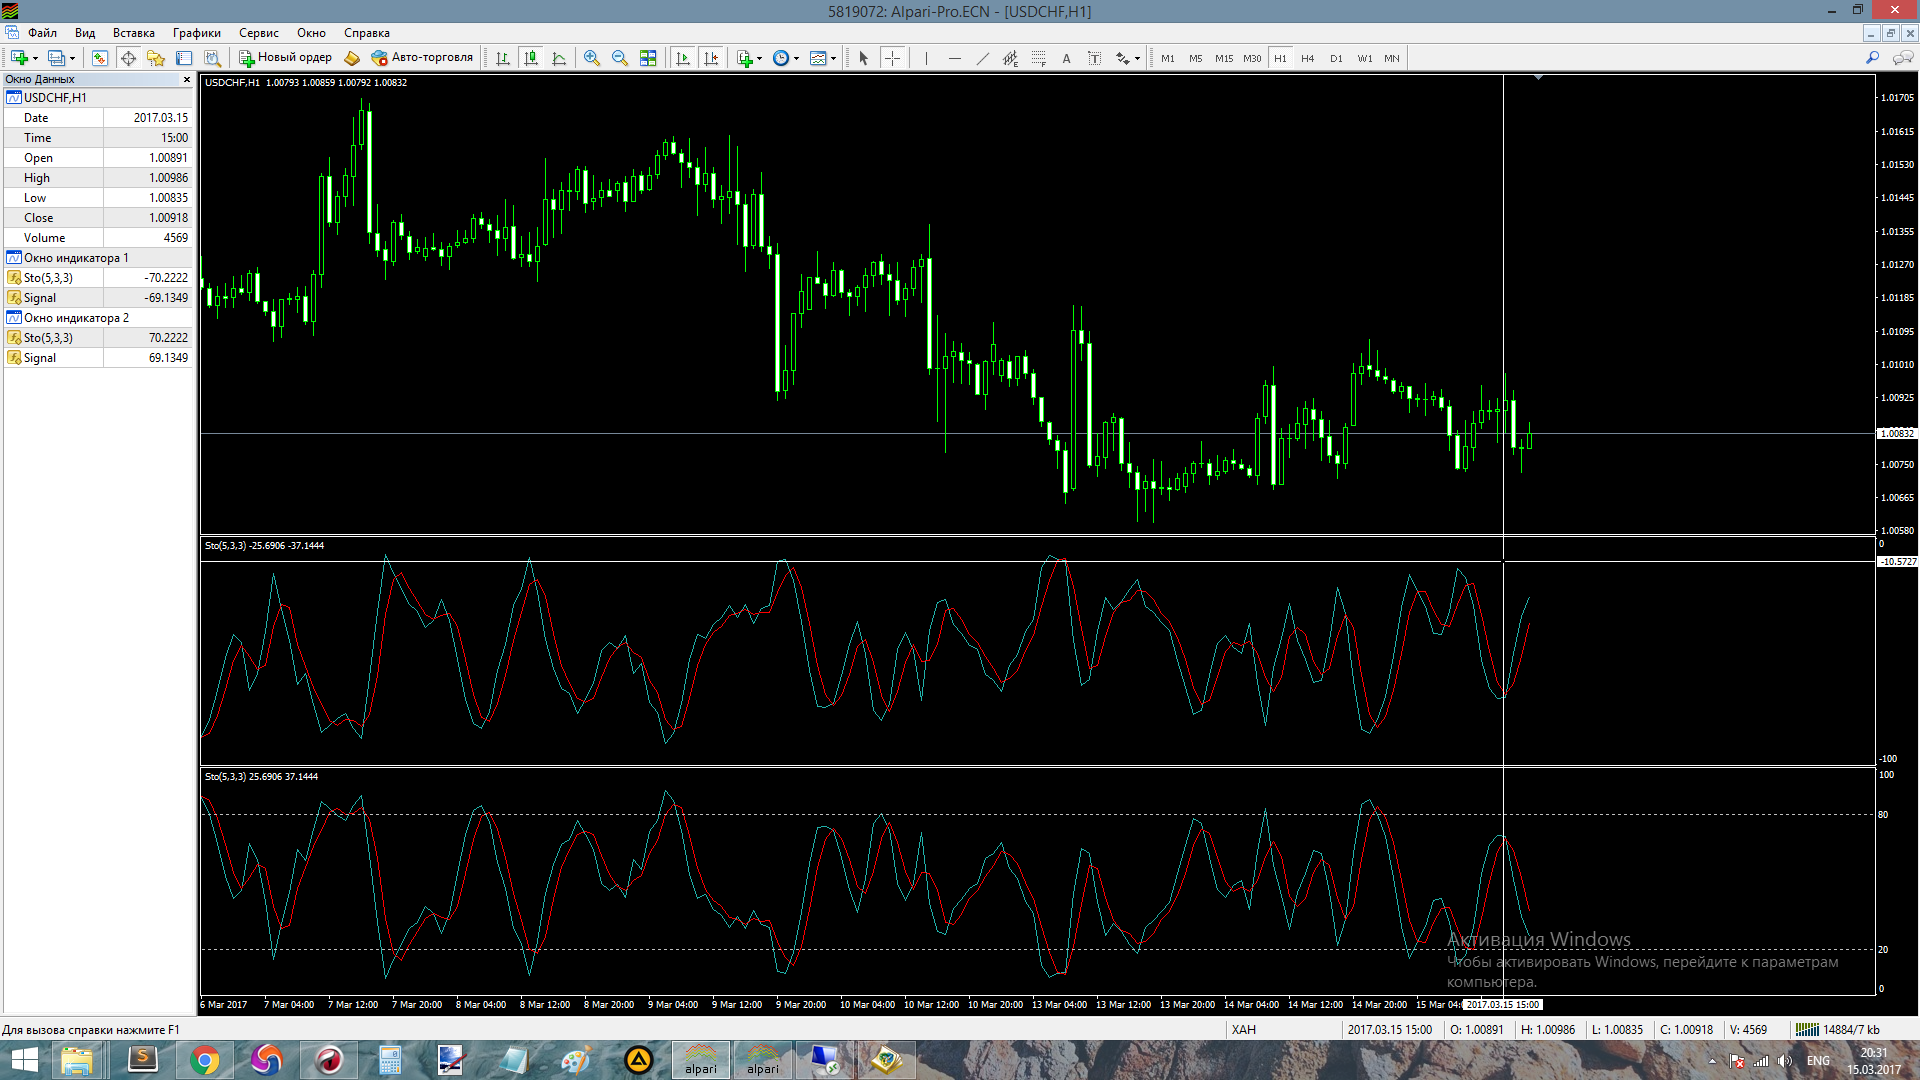This screenshot has height=1080, width=1920.
Task: Select the Crosshair cursor tool
Action: point(892,58)
